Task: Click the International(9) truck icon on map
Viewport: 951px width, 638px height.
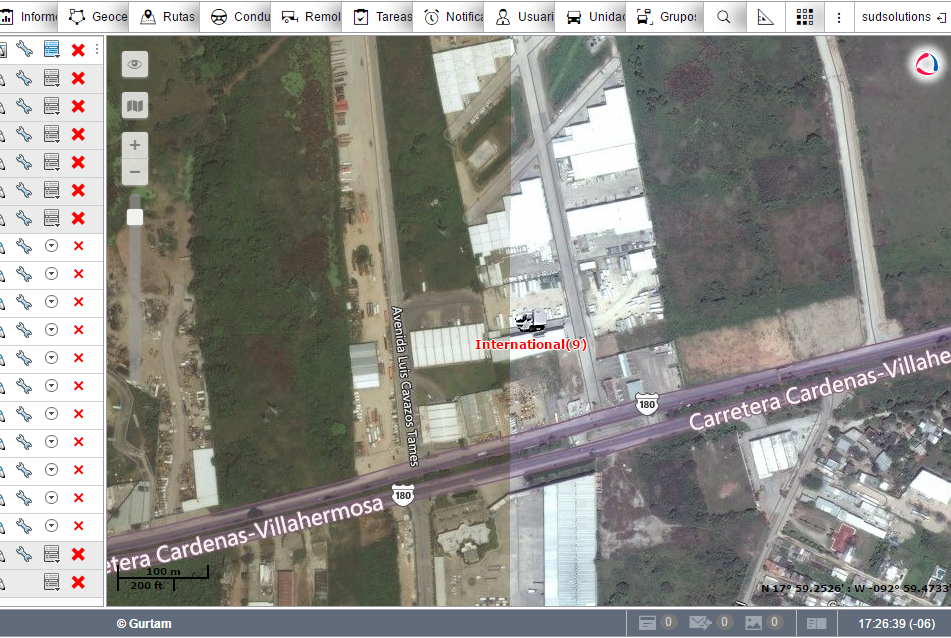Action: coord(528,321)
